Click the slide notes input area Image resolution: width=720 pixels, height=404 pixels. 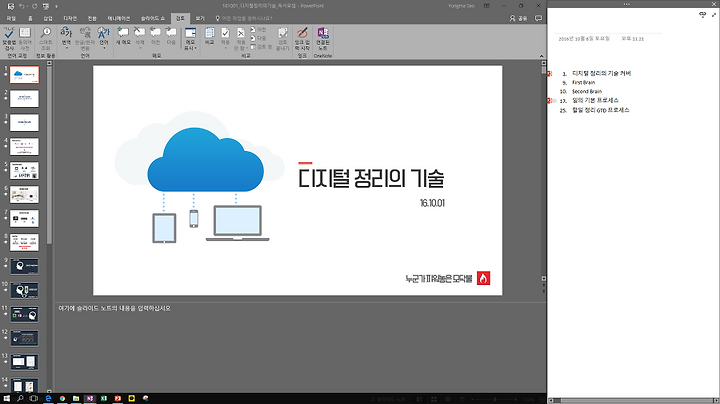(299, 347)
